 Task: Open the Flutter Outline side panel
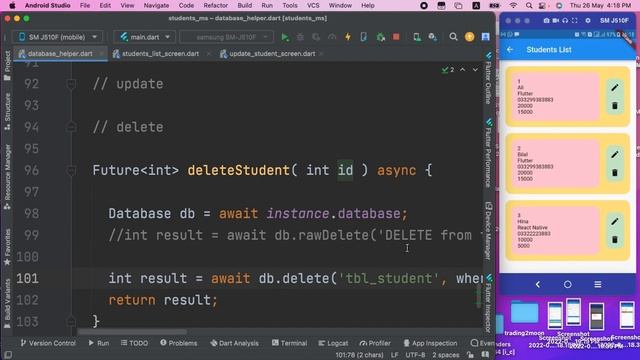(489, 78)
